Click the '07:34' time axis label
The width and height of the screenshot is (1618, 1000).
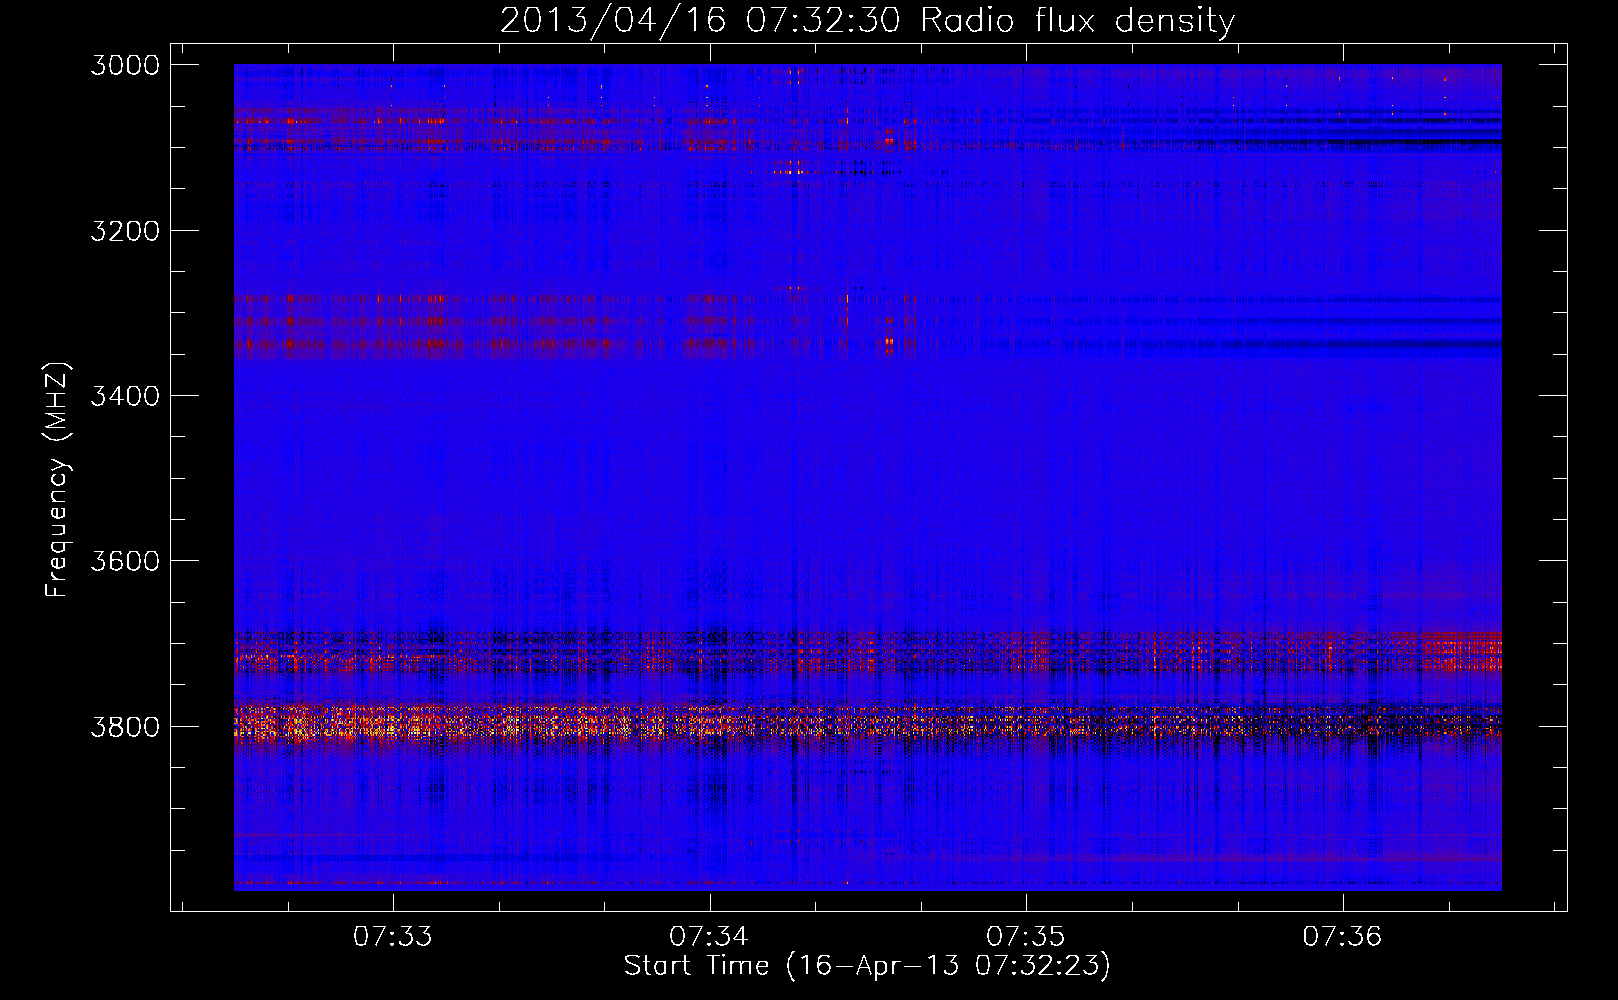pos(709,936)
